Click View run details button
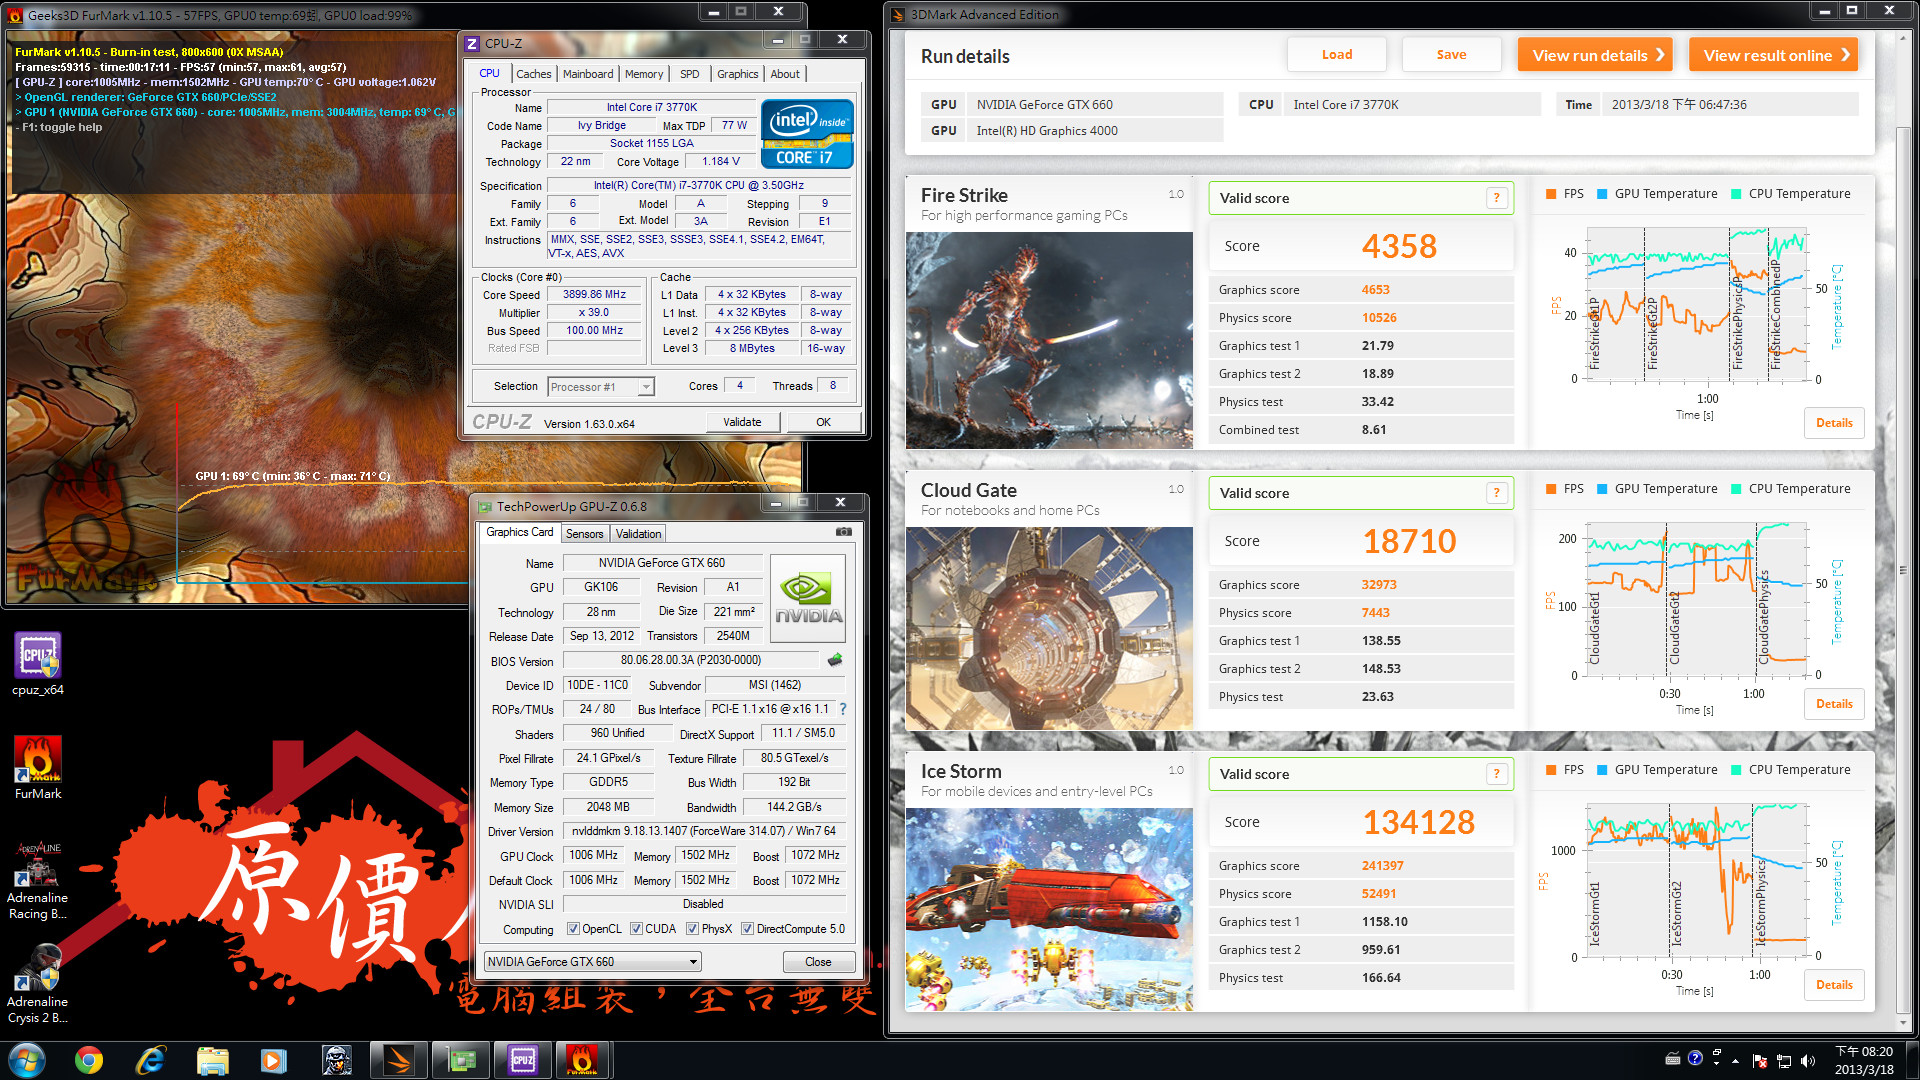This screenshot has width=1920, height=1080. coord(1596,55)
